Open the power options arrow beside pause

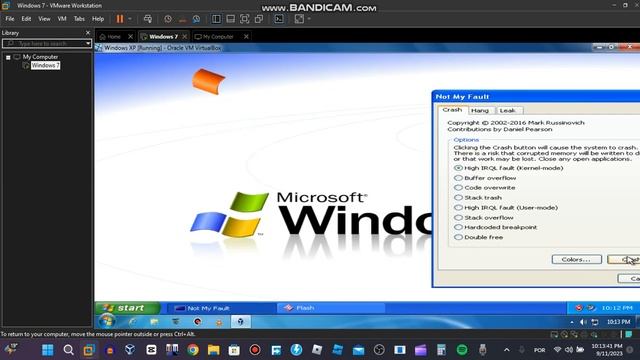pyautogui.click(x=130, y=19)
